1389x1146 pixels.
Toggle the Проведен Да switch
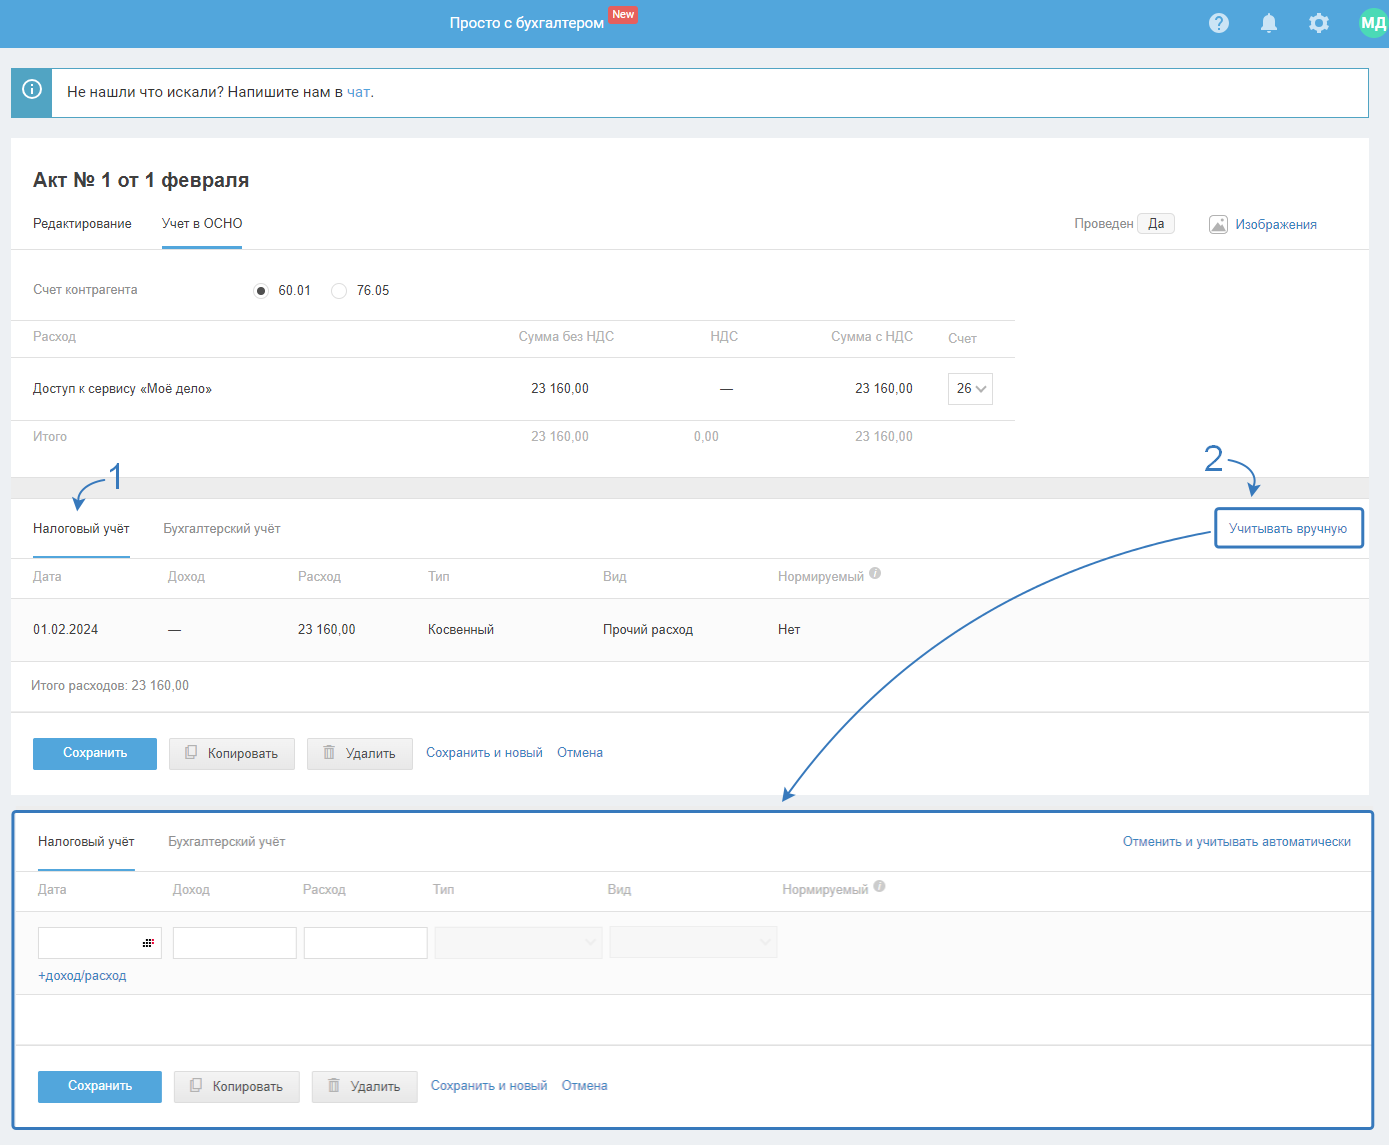[x=1155, y=224]
